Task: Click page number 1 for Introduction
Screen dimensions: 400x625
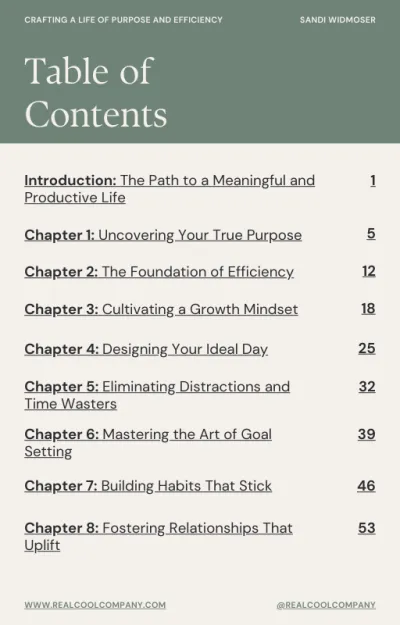Action: (x=373, y=181)
